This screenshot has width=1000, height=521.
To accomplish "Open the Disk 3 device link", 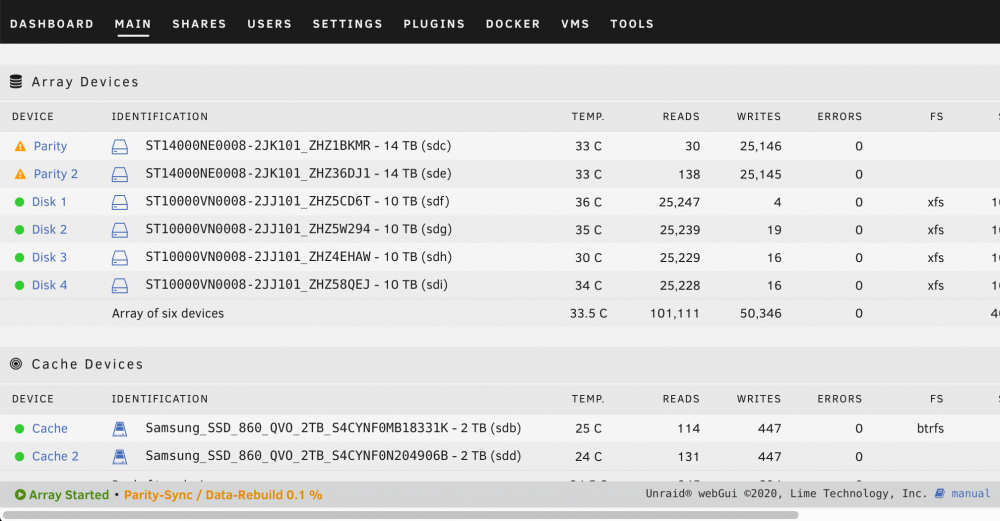I will coord(49,258).
